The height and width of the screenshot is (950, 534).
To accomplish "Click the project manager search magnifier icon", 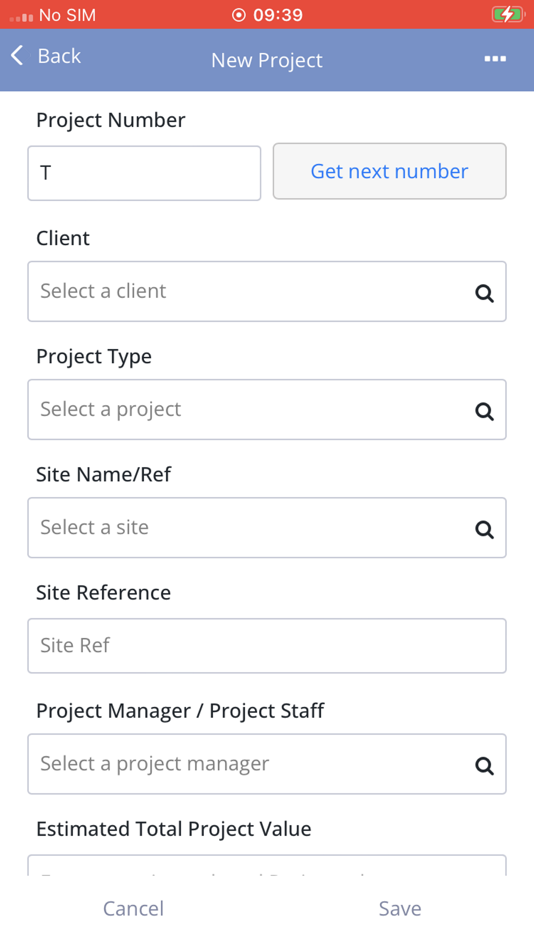I will coord(484,766).
